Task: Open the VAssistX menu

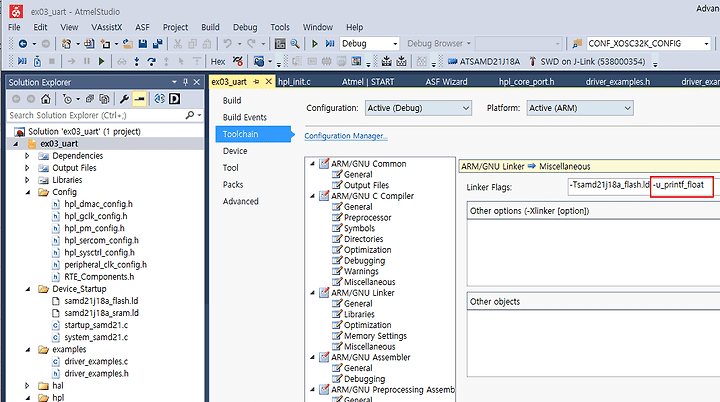Action: pos(107,27)
